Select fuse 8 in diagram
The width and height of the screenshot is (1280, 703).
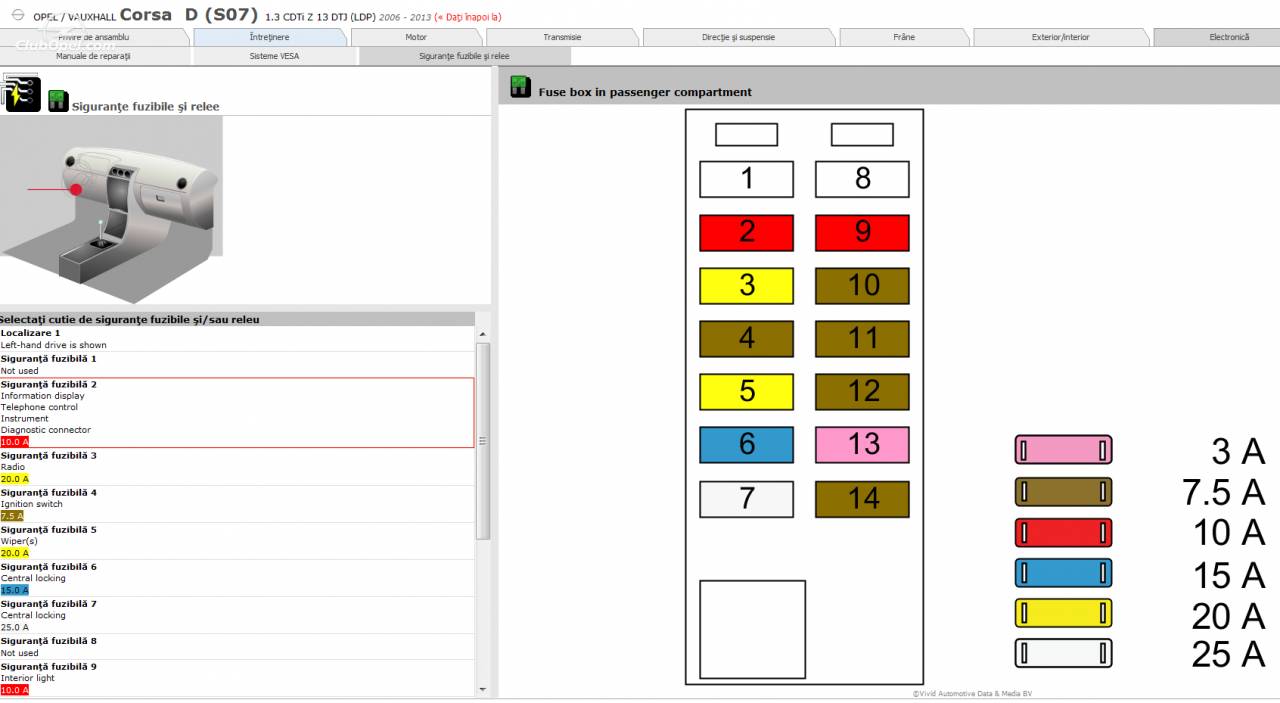pyautogui.click(x=862, y=179)
